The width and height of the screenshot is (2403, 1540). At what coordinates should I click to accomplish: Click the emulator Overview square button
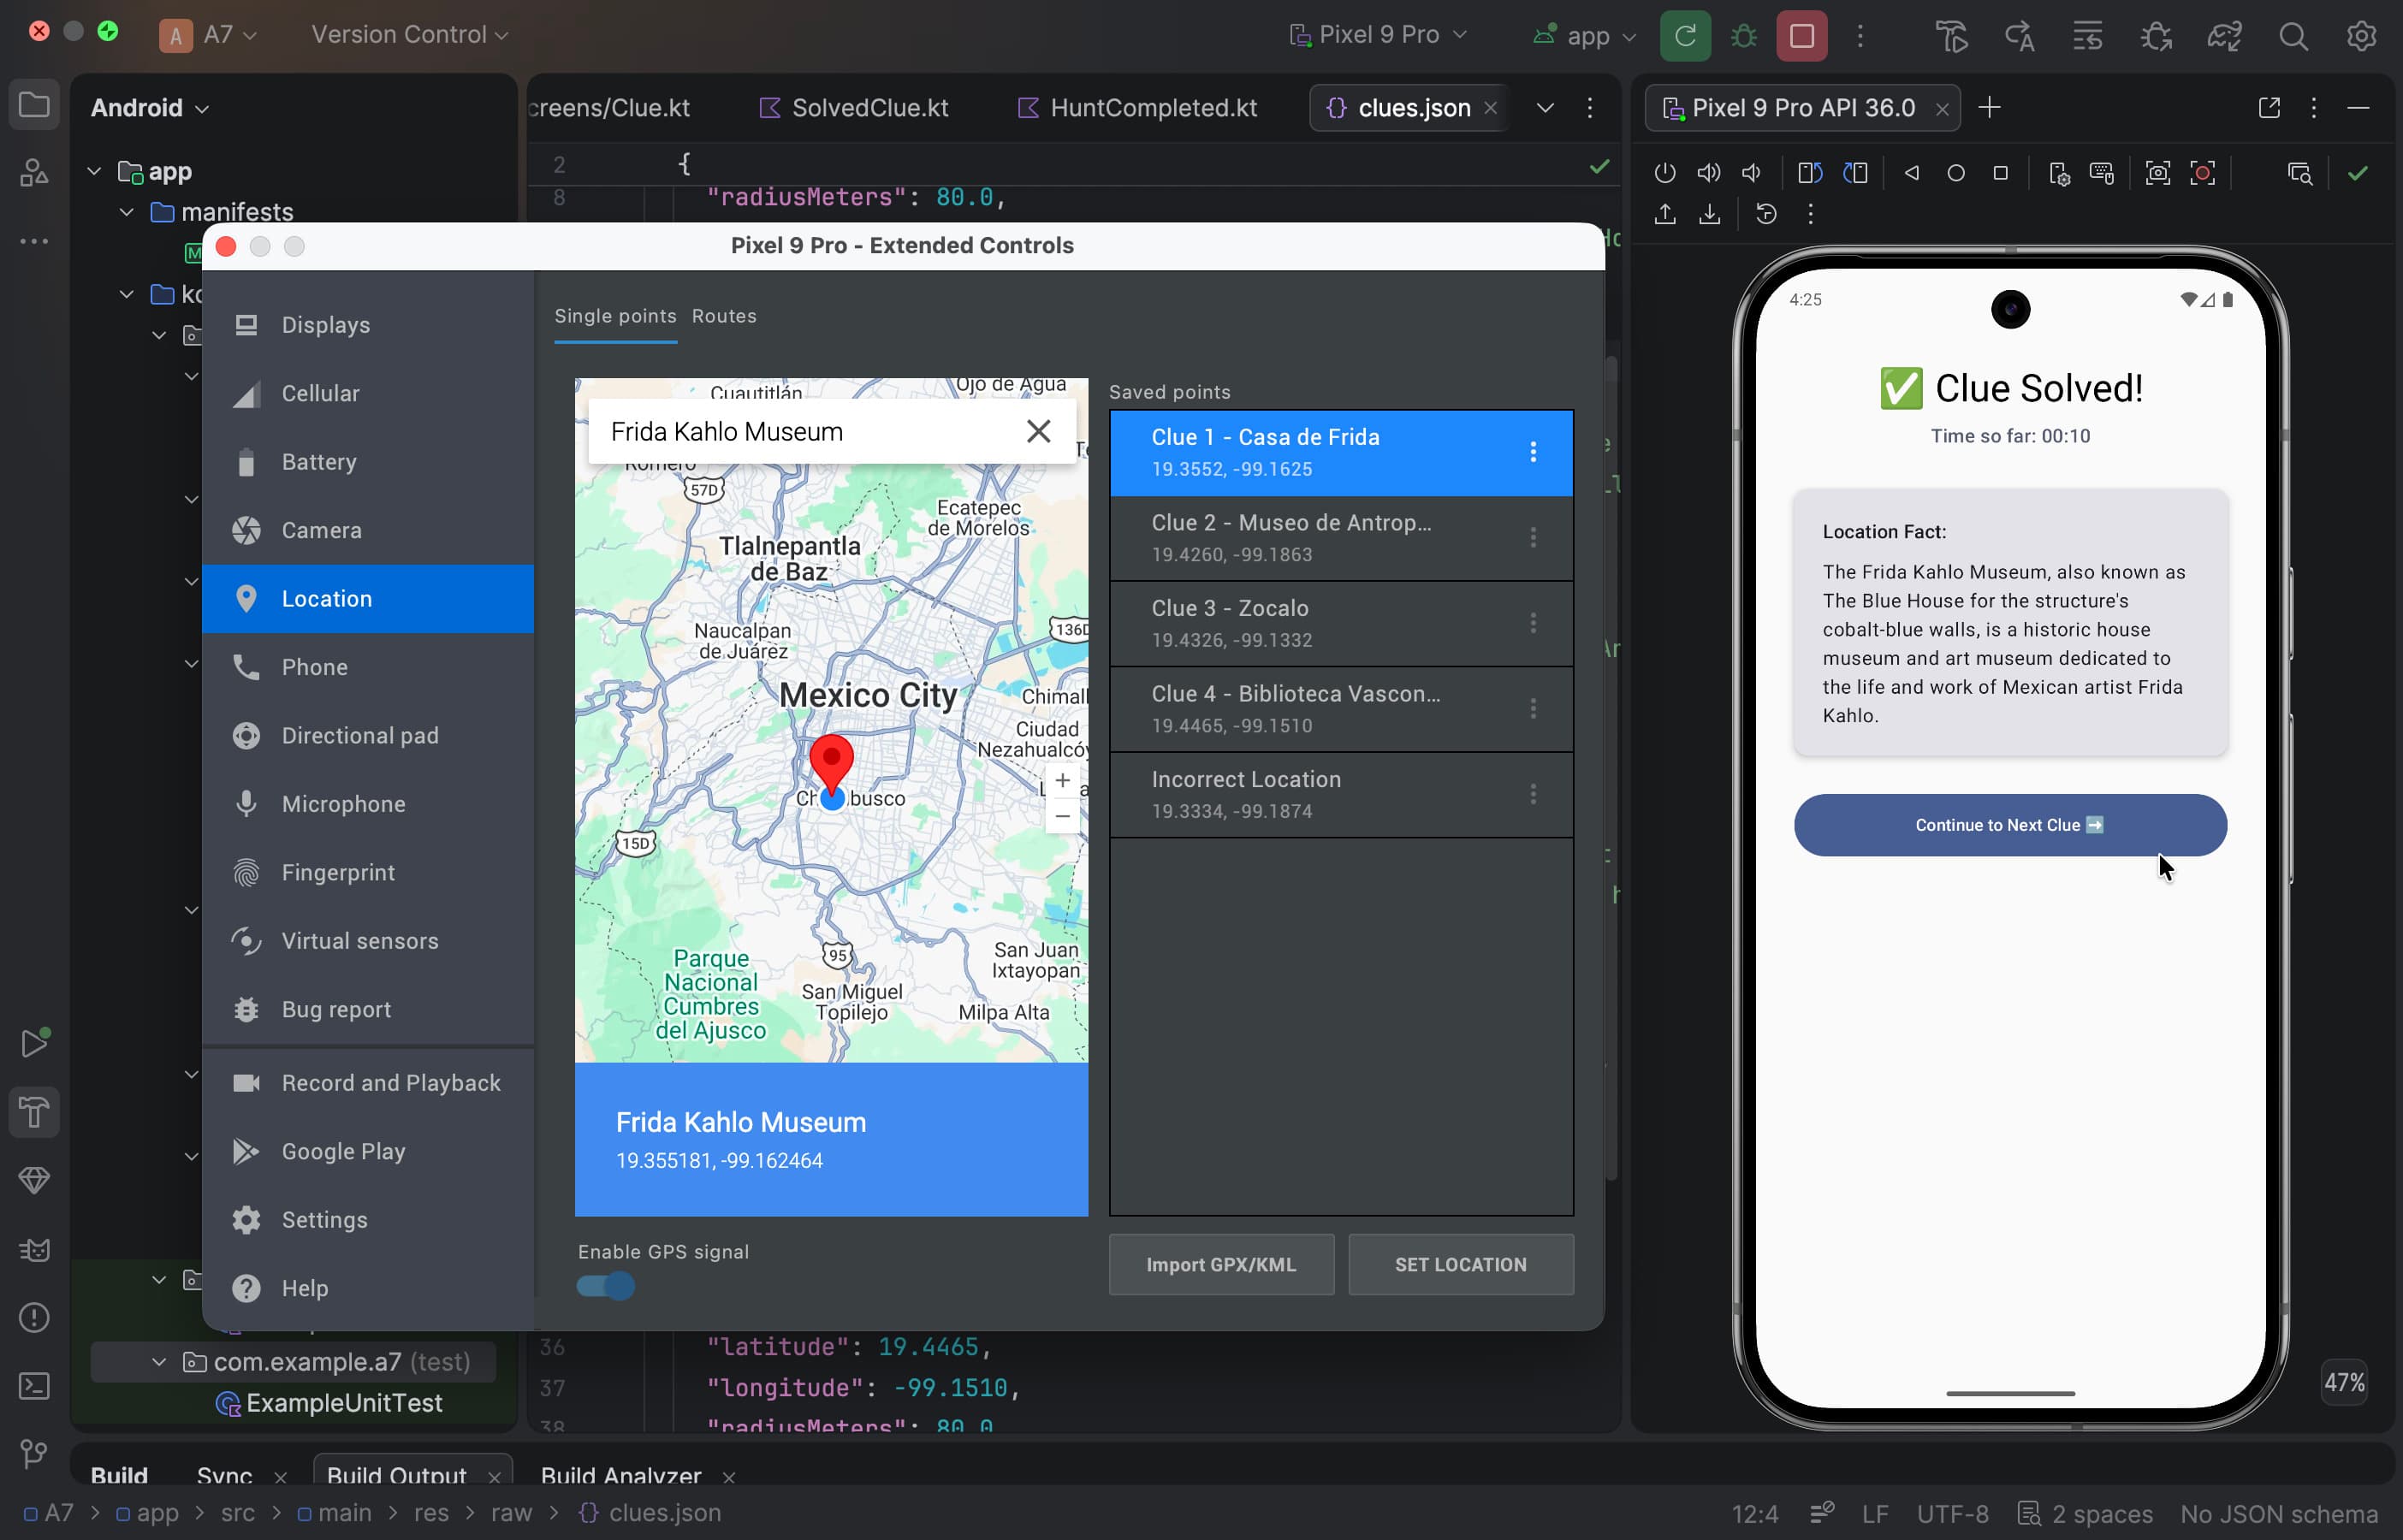click(x=2000, y=173)
